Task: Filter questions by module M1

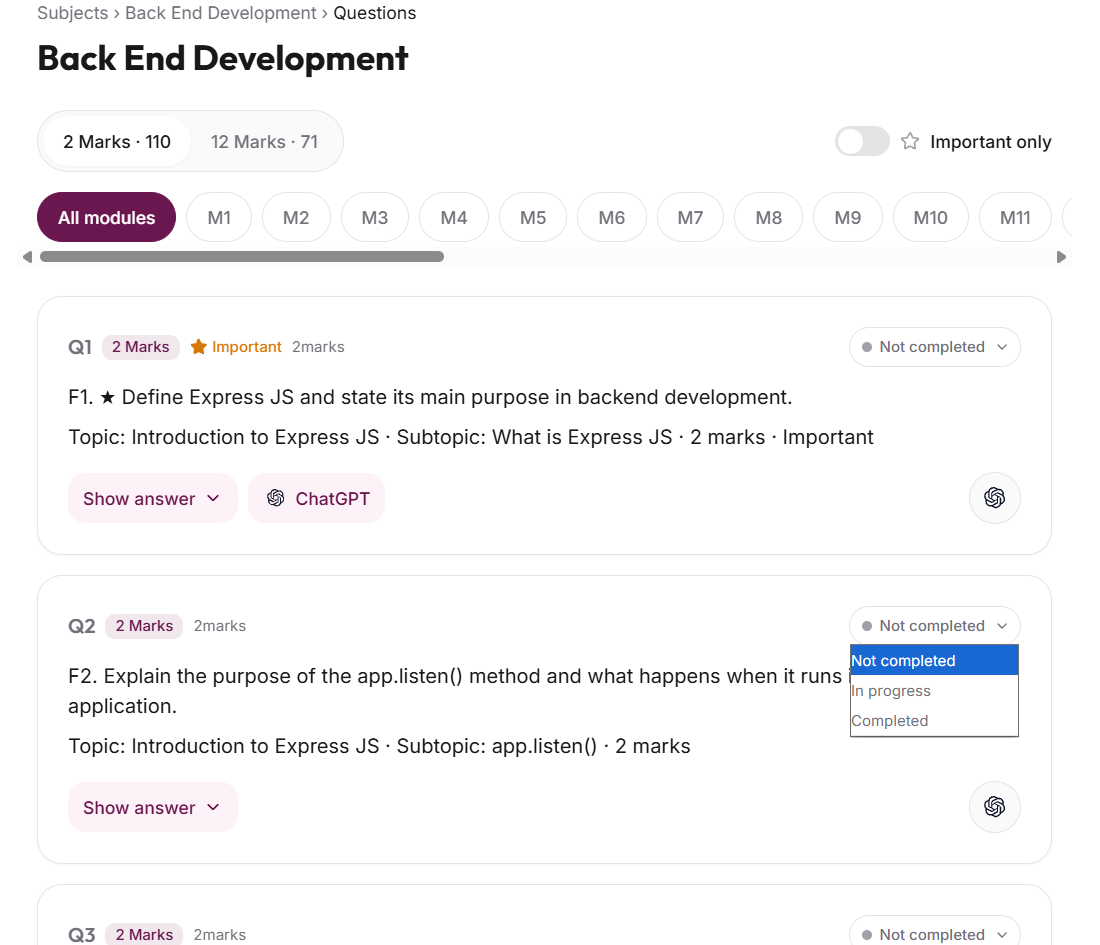Action: point(220,217)
